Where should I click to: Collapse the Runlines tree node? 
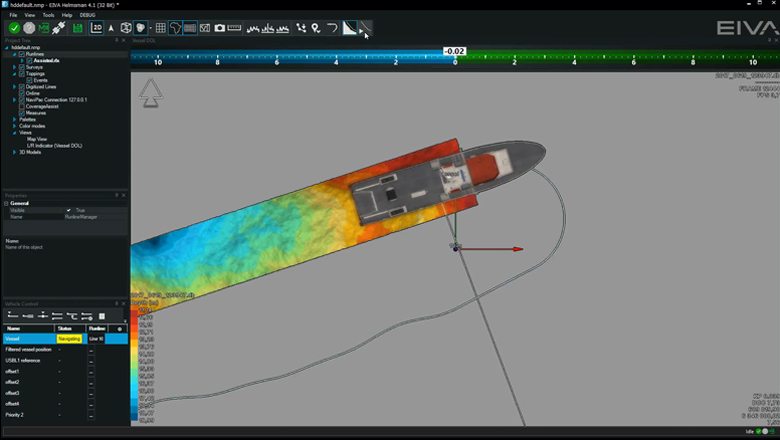tap(14, 54)
